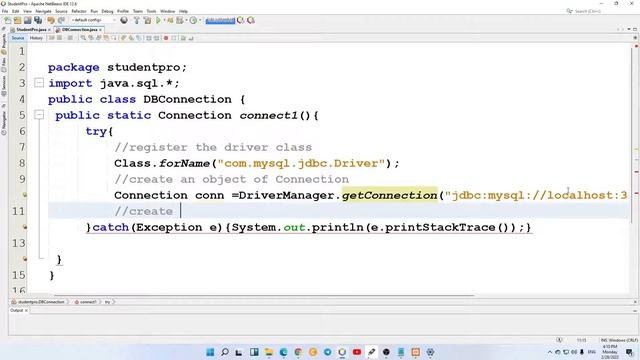Click the studentpro.DBConnection breadcrumb

[38, 302]
